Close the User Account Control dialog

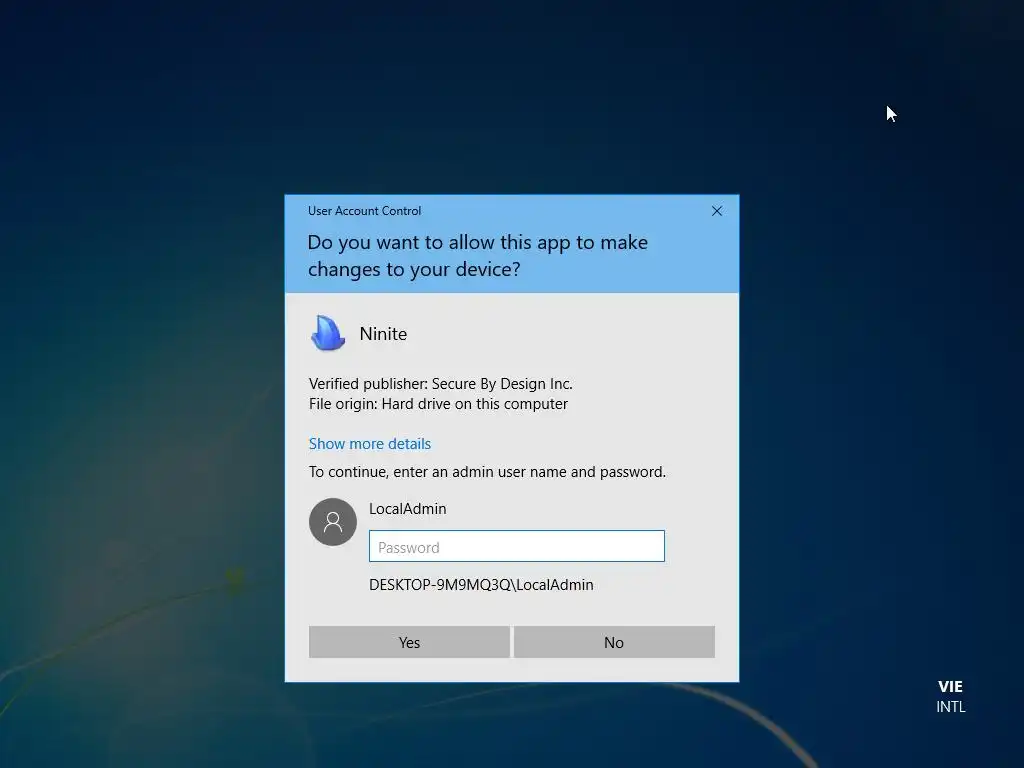(x=716, y=211)
